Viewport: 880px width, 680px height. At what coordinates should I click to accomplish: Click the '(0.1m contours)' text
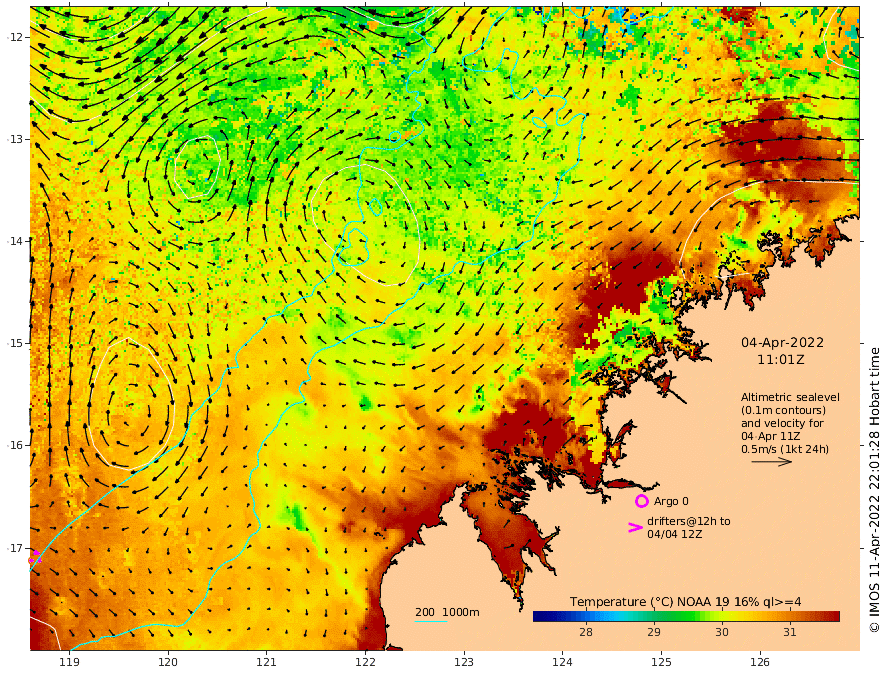[783, 410]
